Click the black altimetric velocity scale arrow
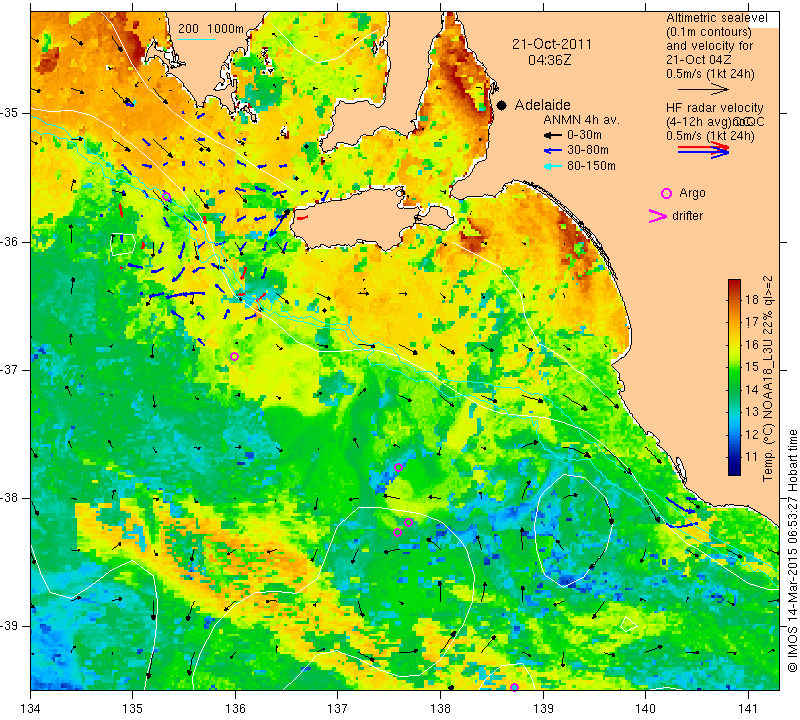This screenshot has height=720, width=800. [x=703, y=89]
